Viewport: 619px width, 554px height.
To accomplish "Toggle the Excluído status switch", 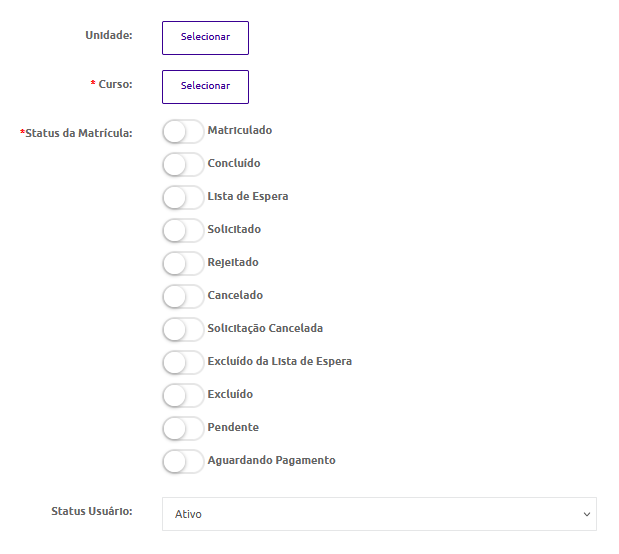I will coord(183,395).
